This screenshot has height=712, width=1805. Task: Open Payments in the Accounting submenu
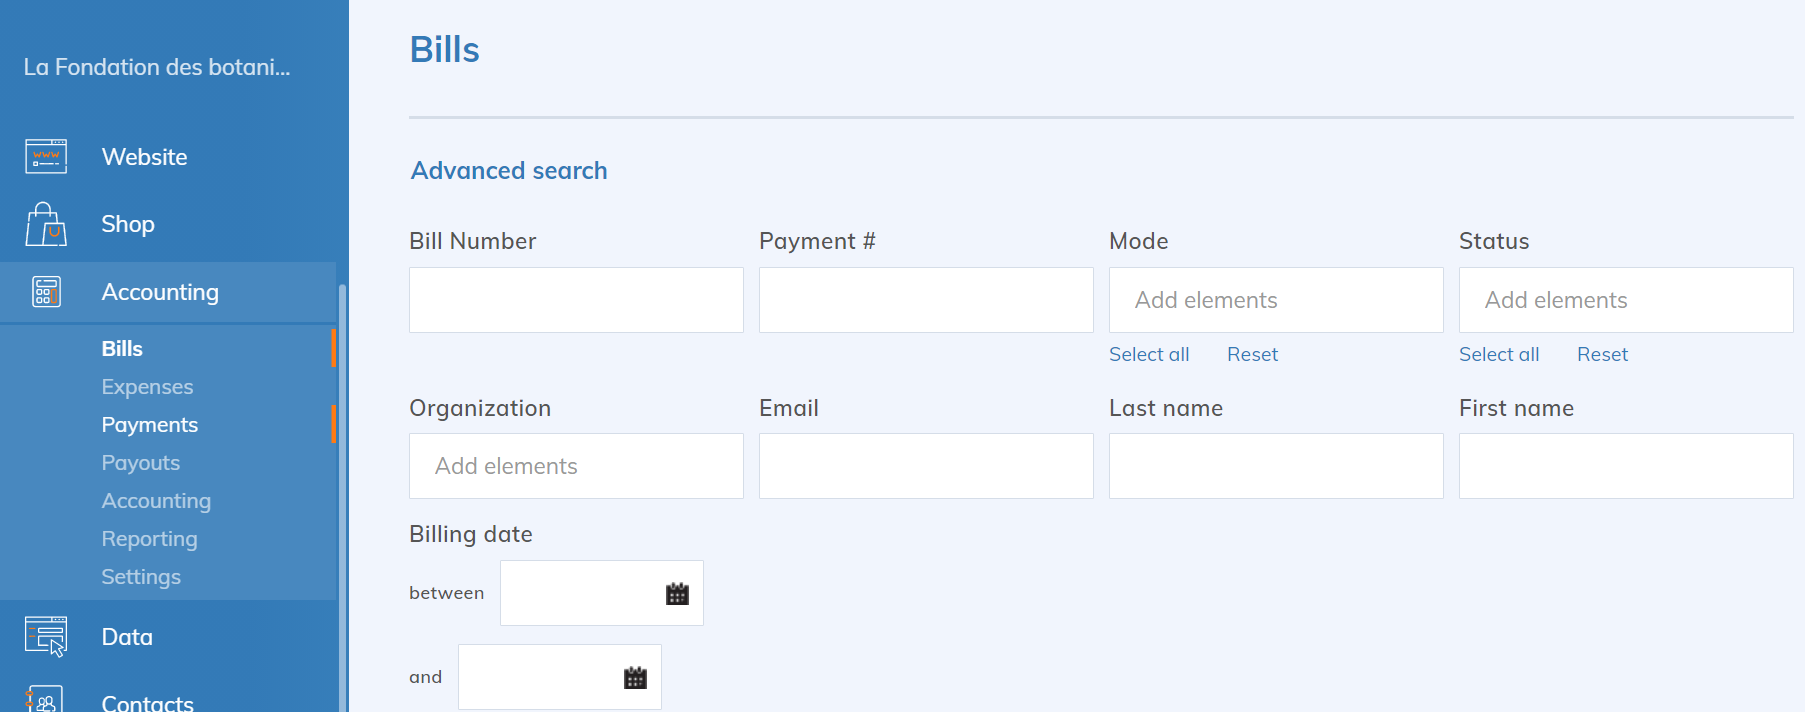tap(150, 425)
